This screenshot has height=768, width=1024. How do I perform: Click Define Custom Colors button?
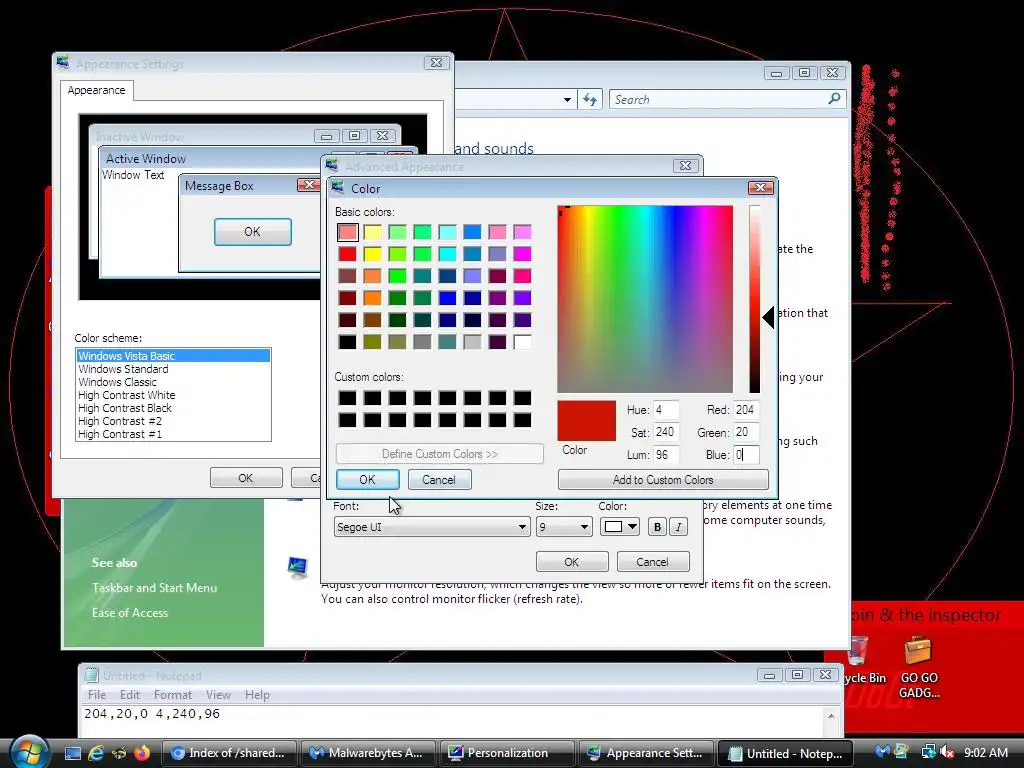click(440, 454)
